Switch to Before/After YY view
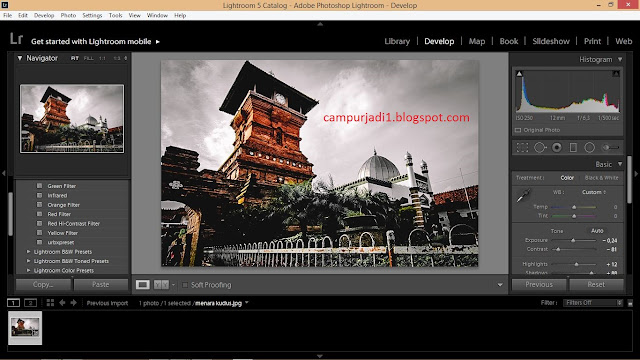The height and width of the screenshot is (360, 640). point(161,284)
